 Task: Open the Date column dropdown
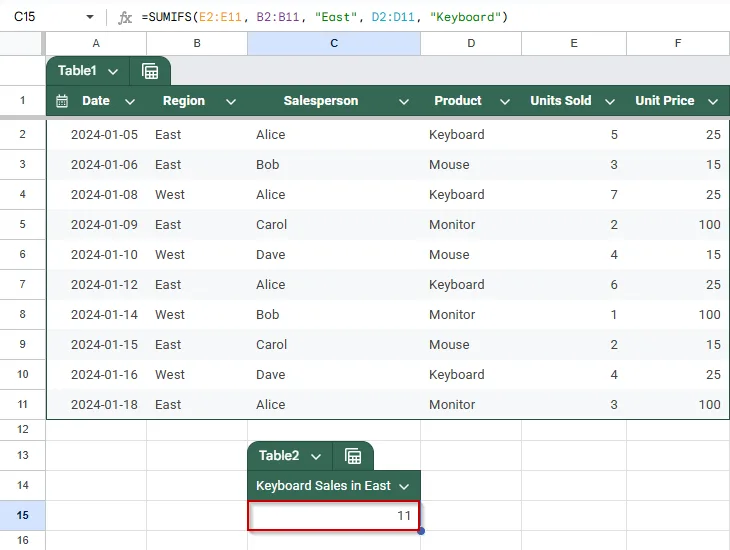pos(130,102)
